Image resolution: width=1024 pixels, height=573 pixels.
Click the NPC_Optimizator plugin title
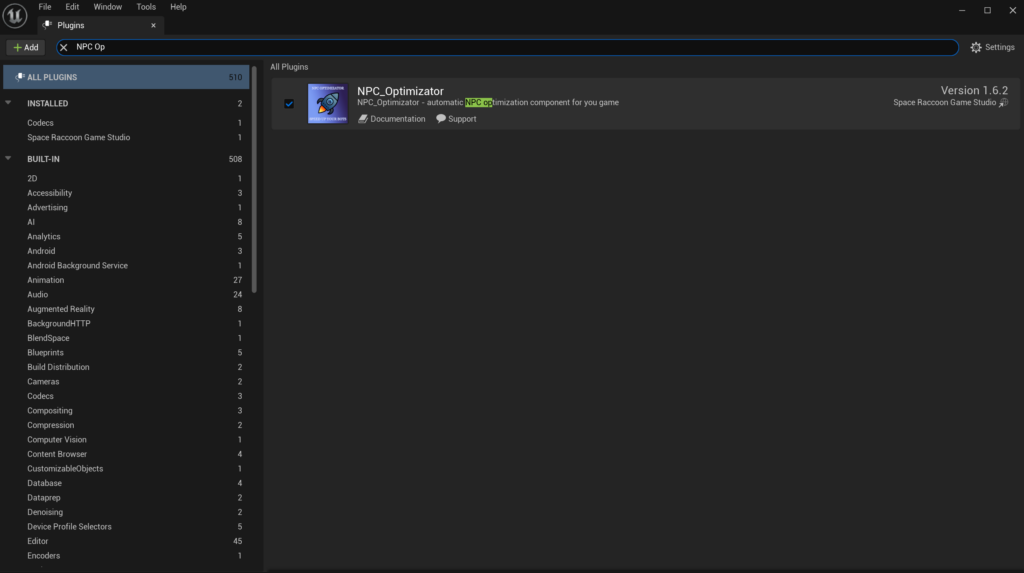tap(400, 91)
